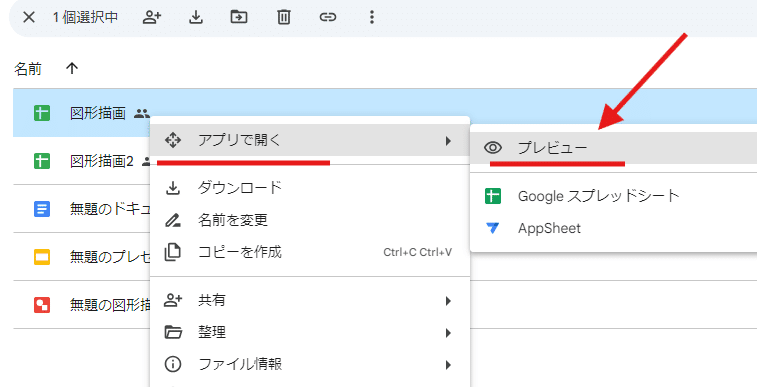Expand the 整理 submenu arrow

coord(449,333)
